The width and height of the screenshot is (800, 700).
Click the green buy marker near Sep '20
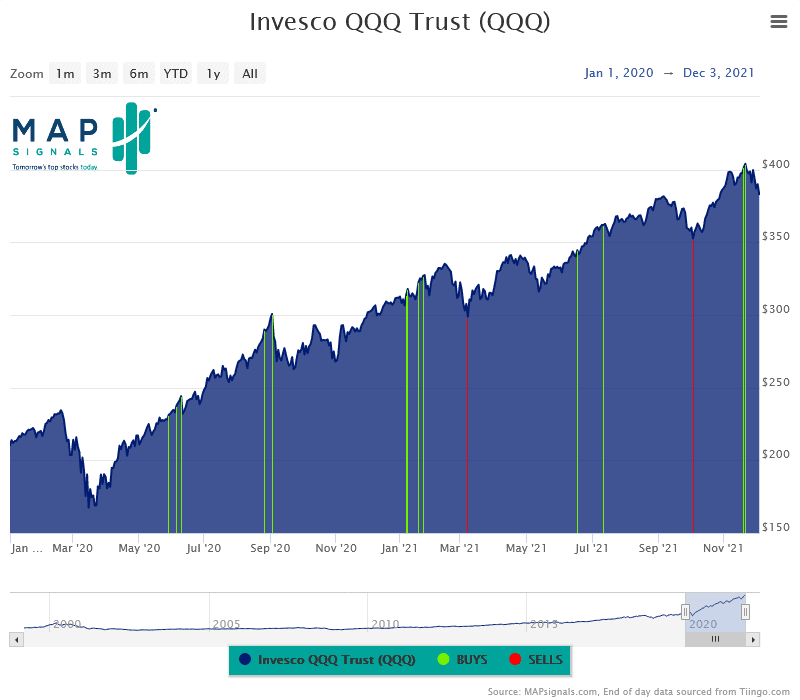pos(272,423)
